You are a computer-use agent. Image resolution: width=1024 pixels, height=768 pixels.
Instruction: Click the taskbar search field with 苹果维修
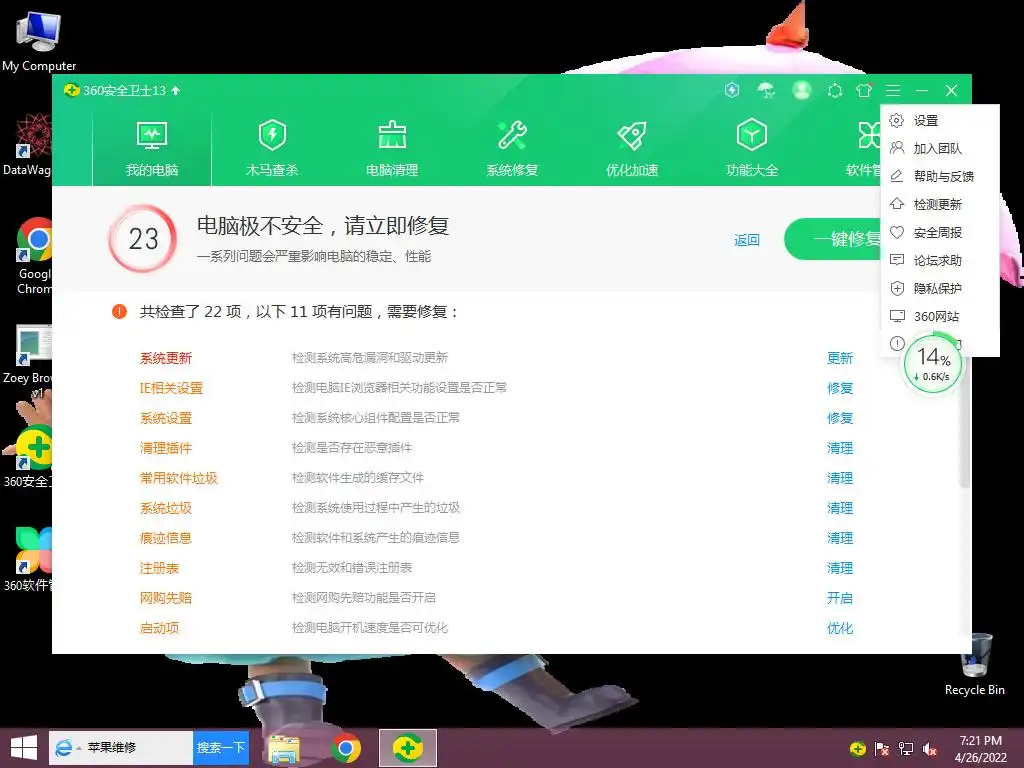click(x=121, y=748)
